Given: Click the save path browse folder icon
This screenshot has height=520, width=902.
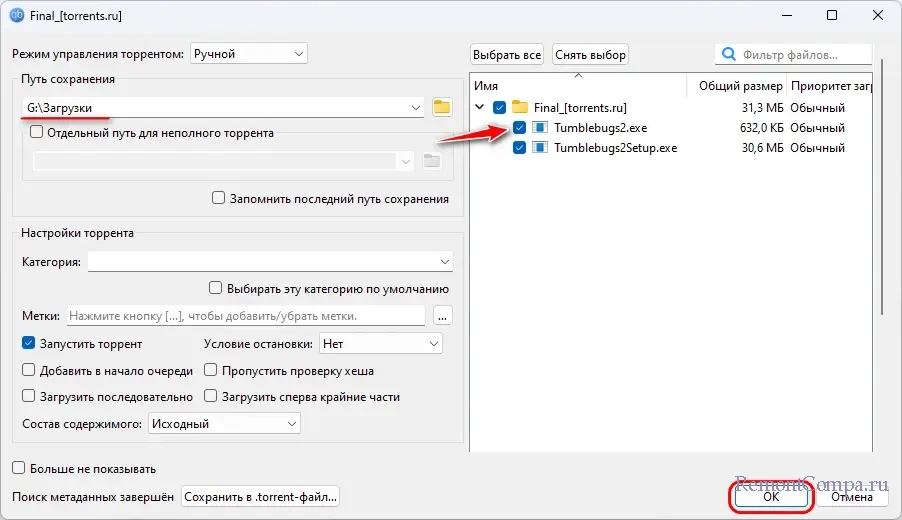Looking at the screenshot, I should pyautogui.click(x=442, y=107).
